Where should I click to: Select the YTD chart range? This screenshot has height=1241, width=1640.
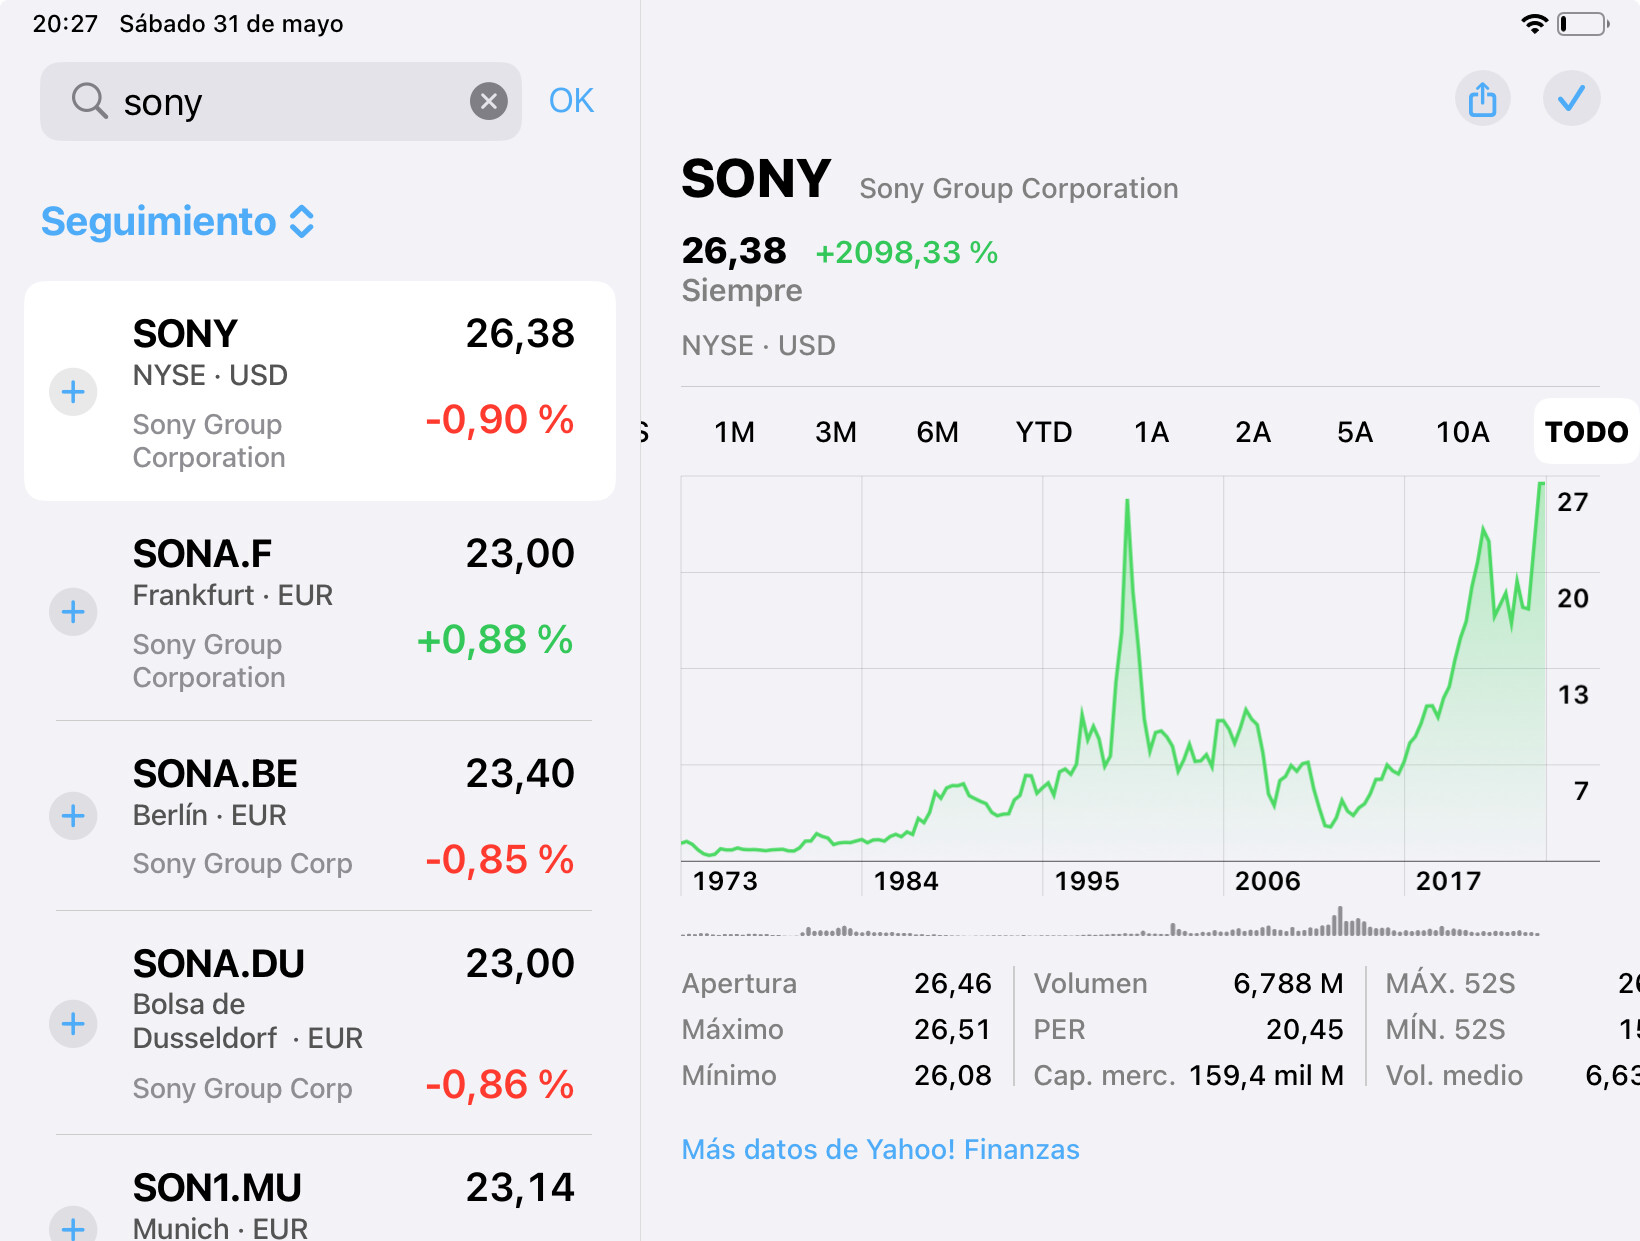click(x=1043, y=432)
